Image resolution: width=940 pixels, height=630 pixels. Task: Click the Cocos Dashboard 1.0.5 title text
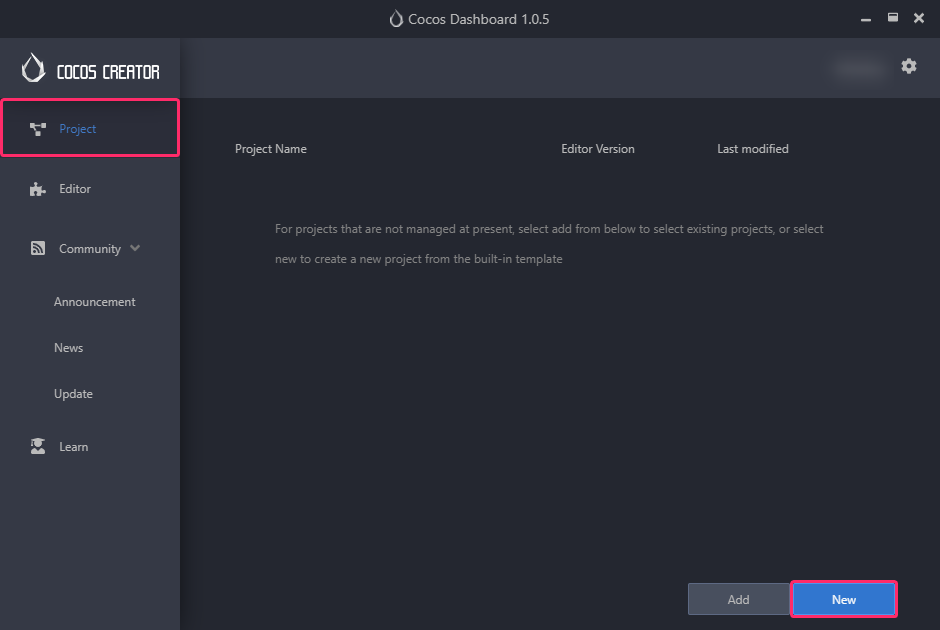tap(478, 19)
